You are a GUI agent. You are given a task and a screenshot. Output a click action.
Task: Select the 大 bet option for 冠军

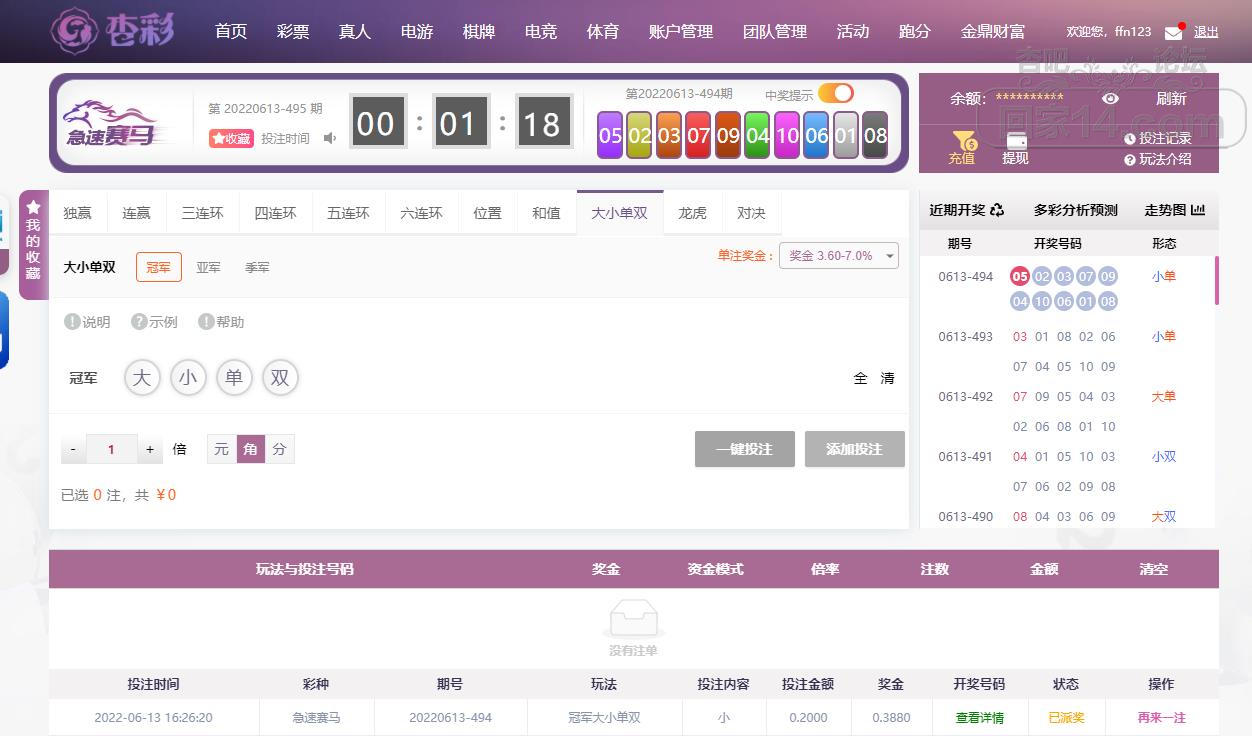[142, 378]
